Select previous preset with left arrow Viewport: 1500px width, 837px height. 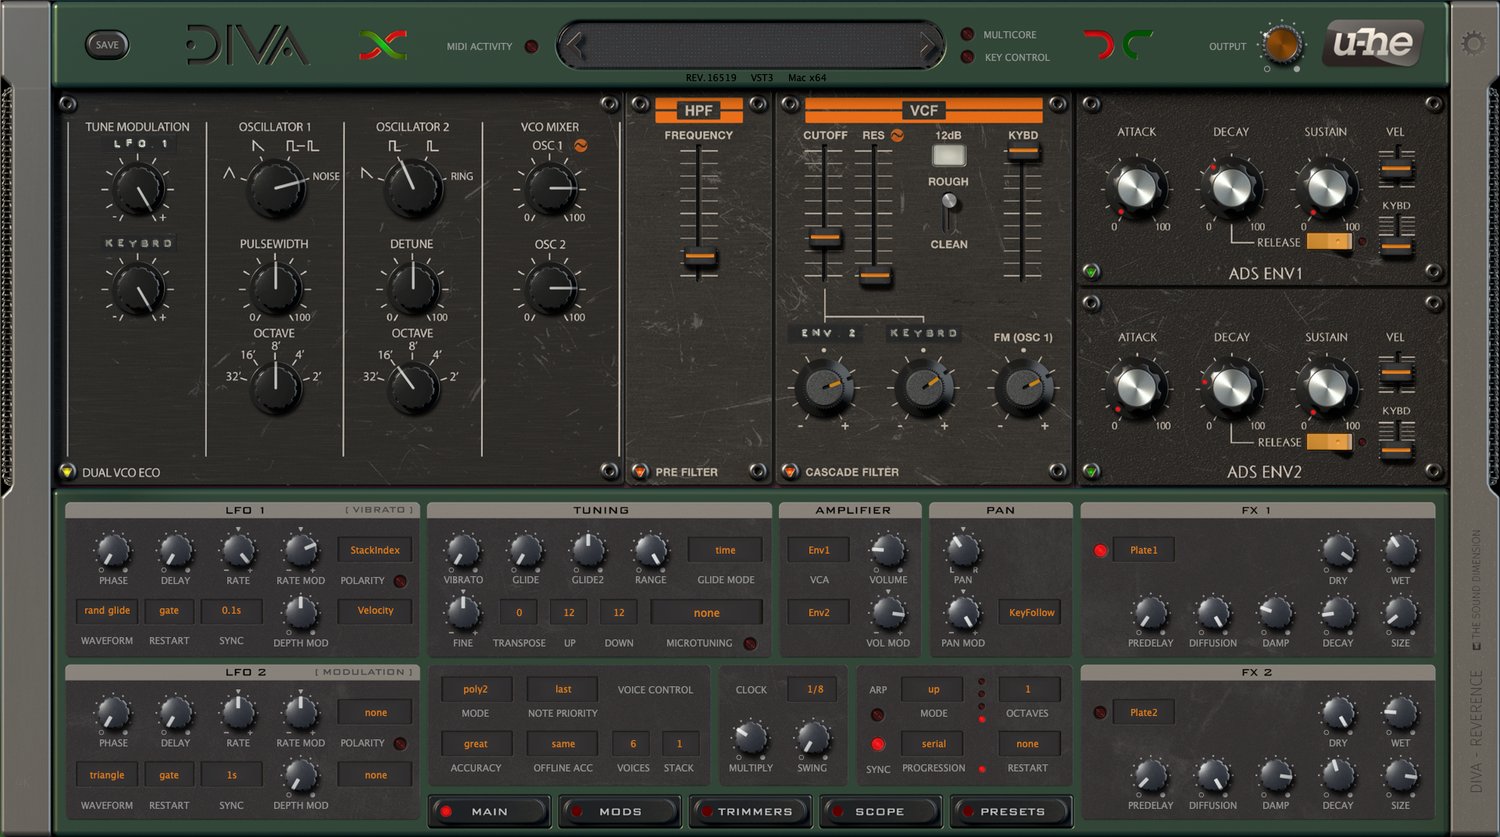click(x=574, y=45)
